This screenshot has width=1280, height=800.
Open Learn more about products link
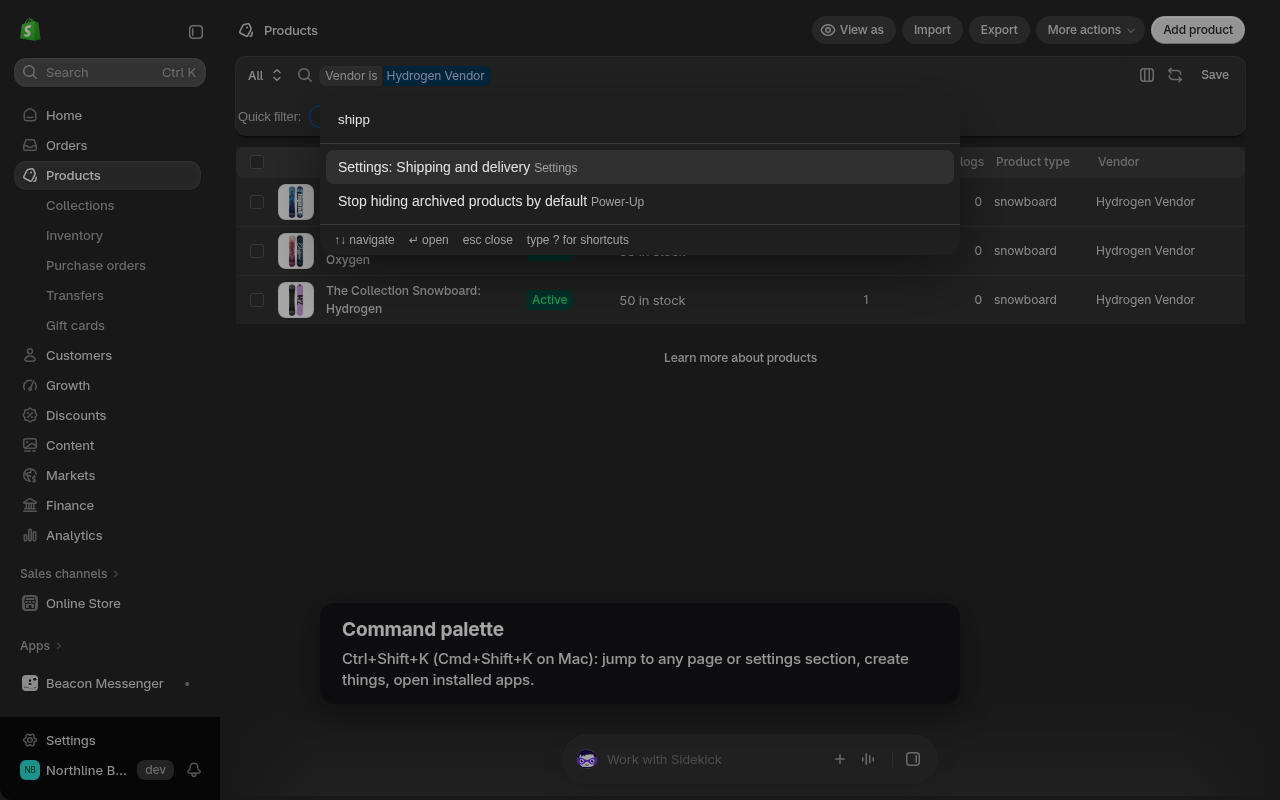740,357
